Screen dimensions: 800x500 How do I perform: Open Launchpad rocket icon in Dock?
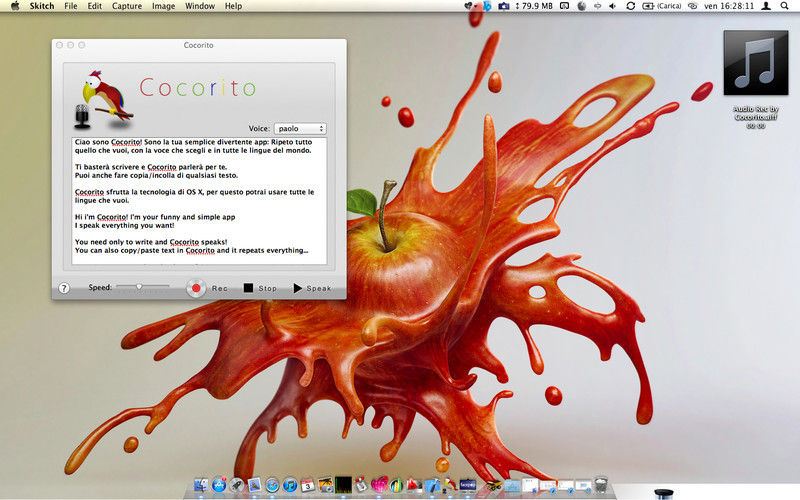[x=237, y=485]
